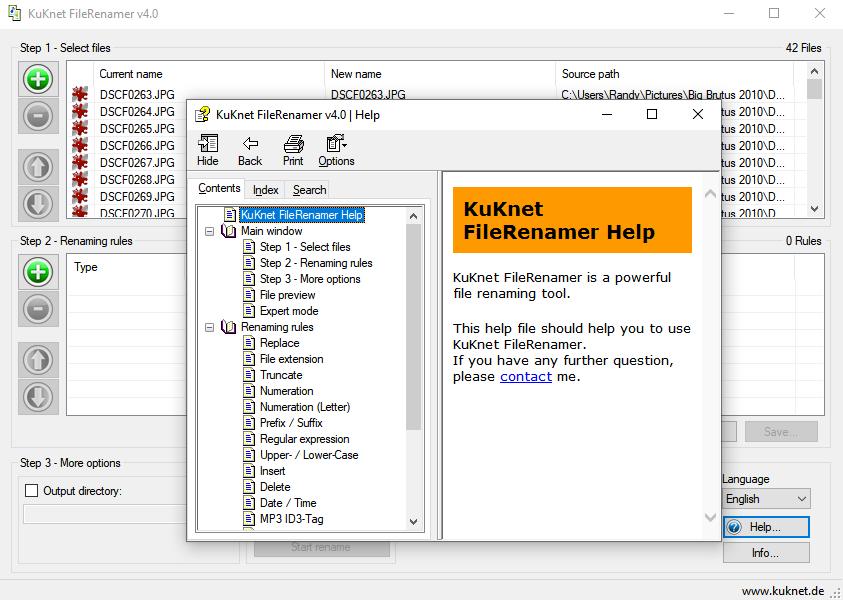
Task: Open Prefix / Suffix help topic
Action: coord(291,423)
